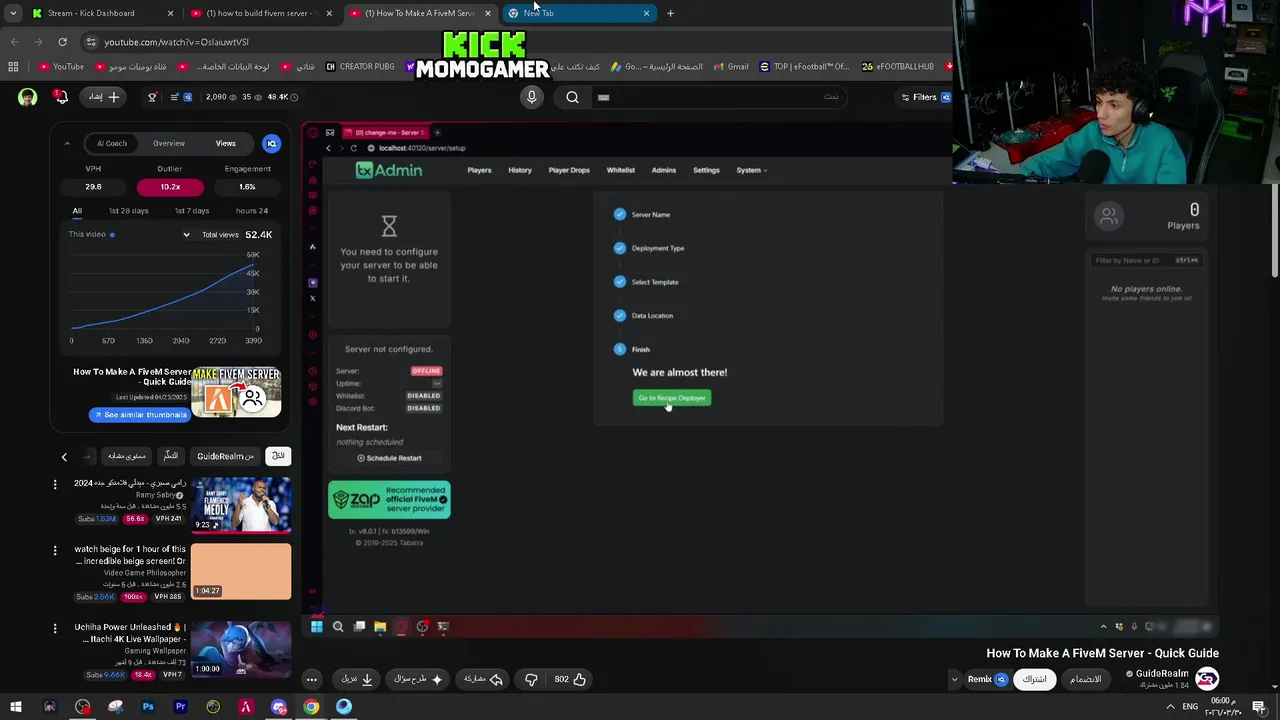Click site info icon in address bar

pos(91,42)
